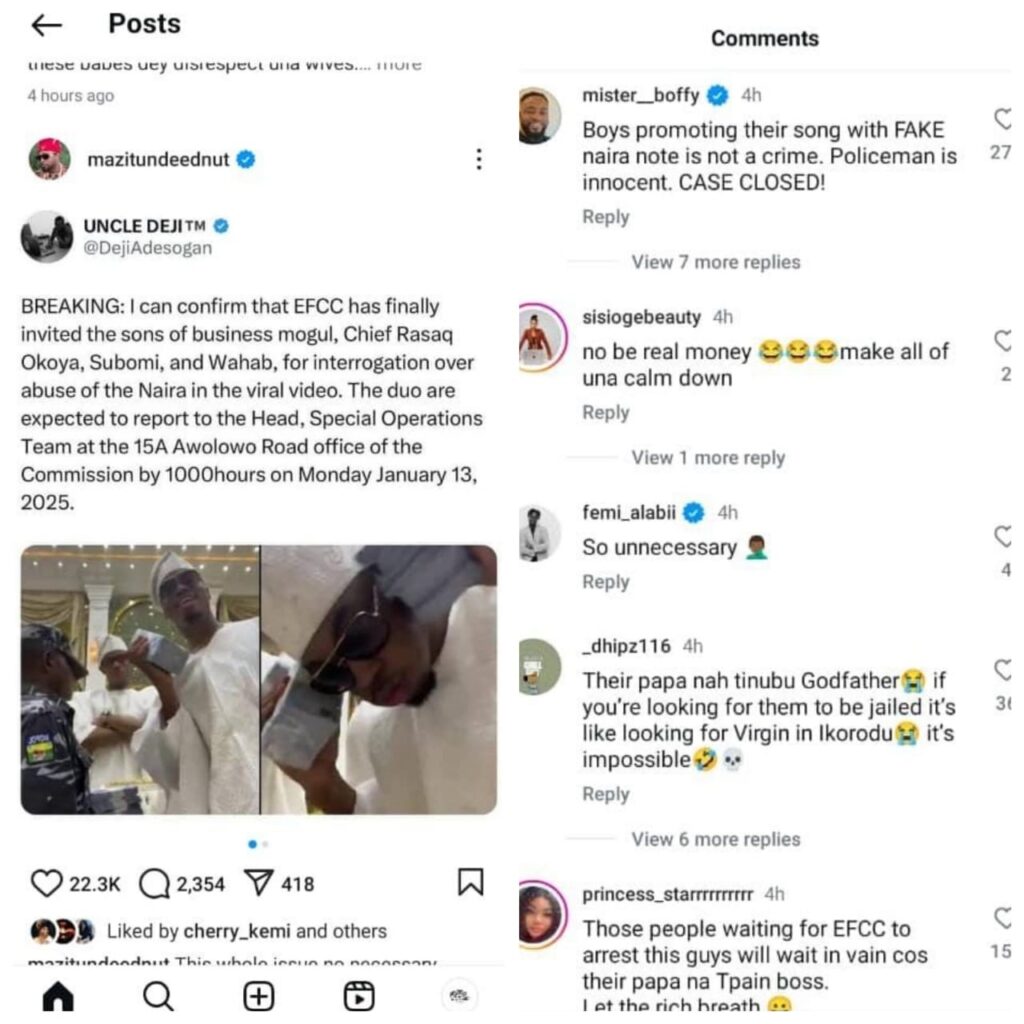Expand "View 6 more replies" thread
Viewport: 1024px width, 1024px height.
[715, 839]
